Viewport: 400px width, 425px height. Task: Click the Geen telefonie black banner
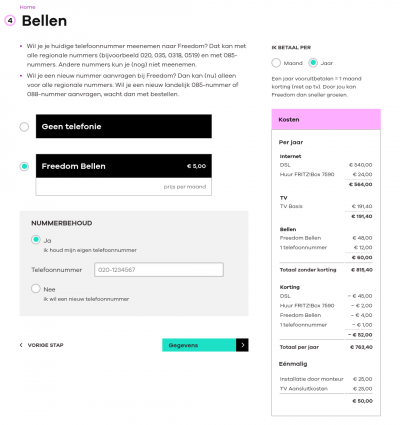124,126
